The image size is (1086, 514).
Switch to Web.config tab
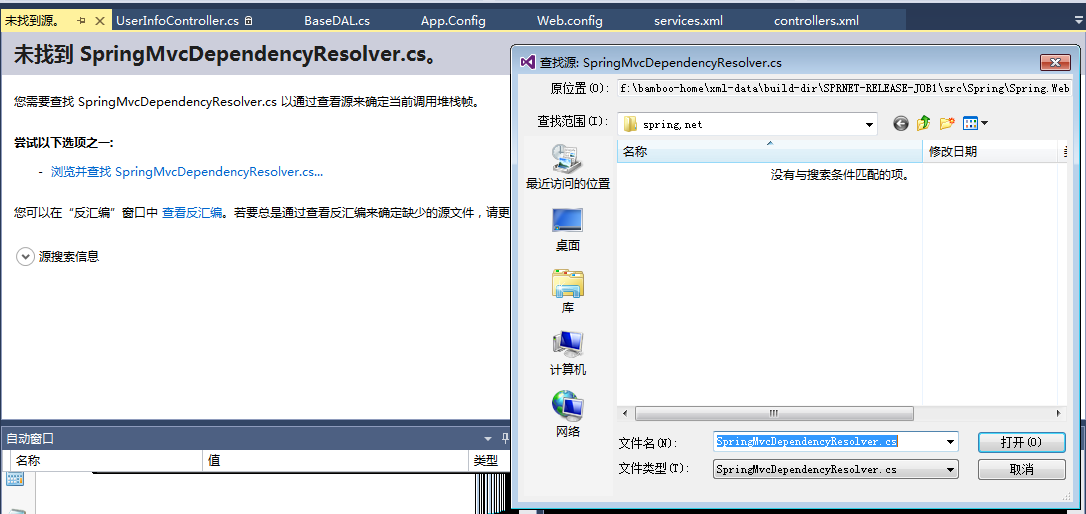coord(569,21)
